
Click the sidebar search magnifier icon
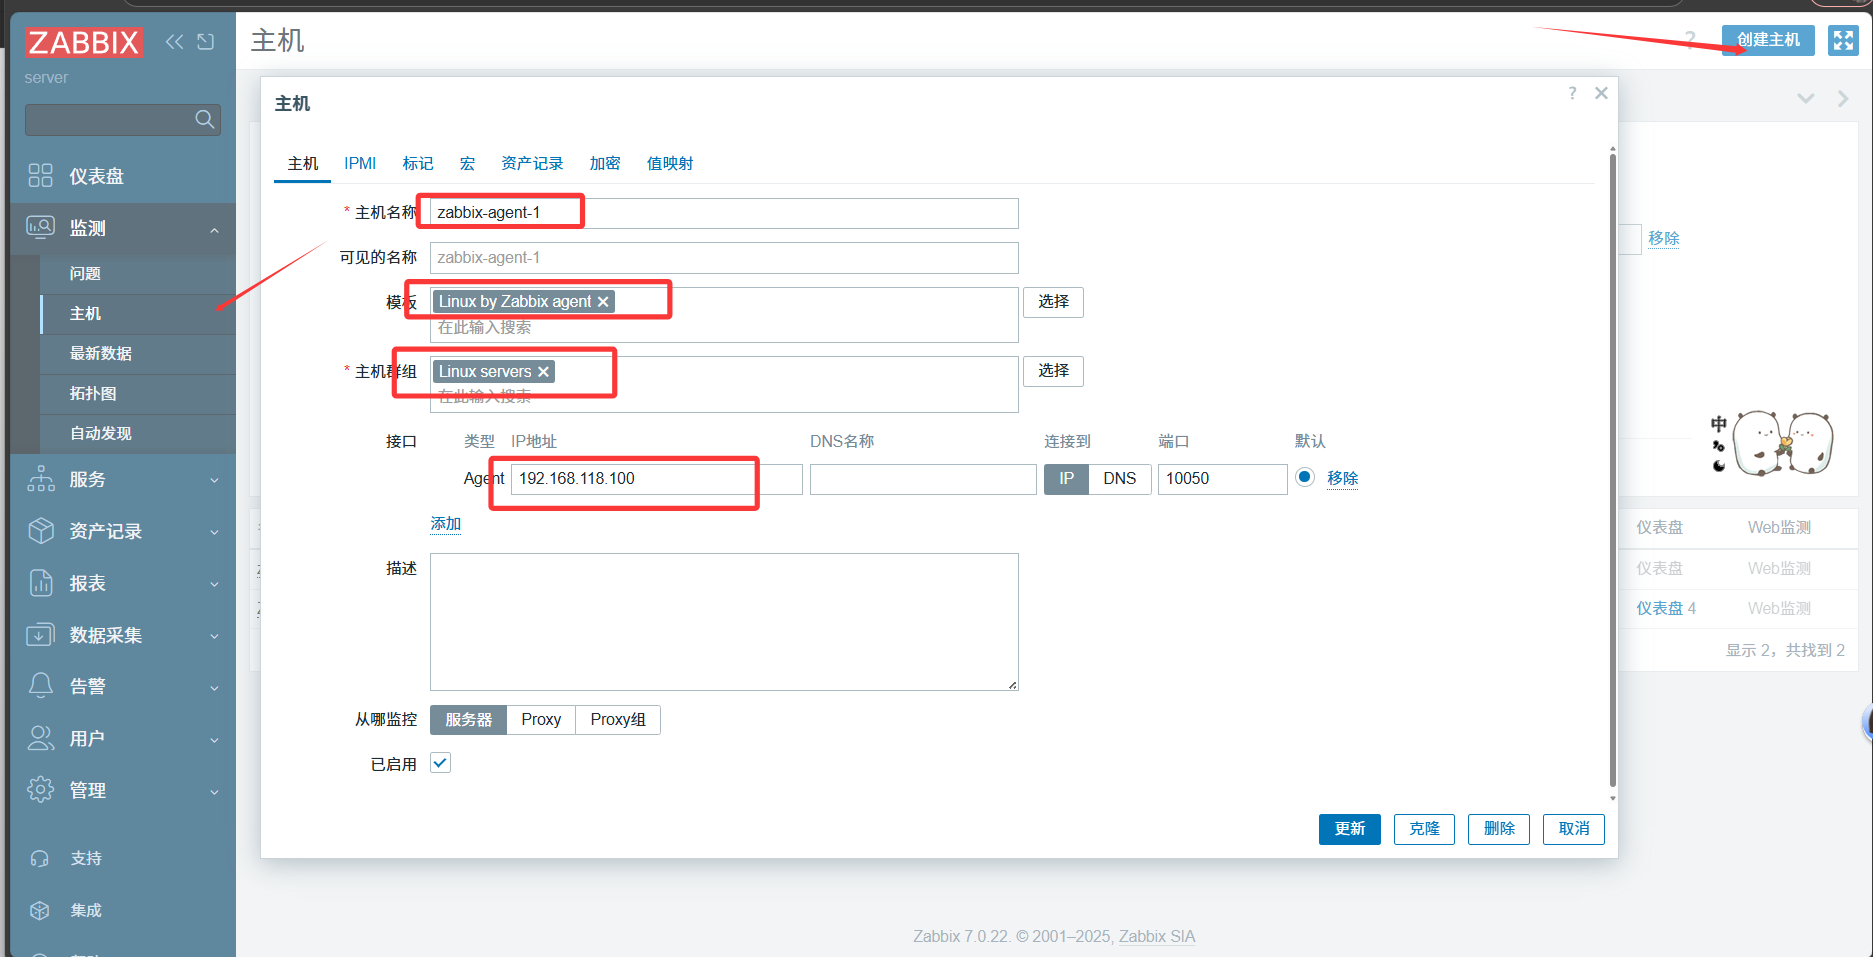click(x=204, y=120)
